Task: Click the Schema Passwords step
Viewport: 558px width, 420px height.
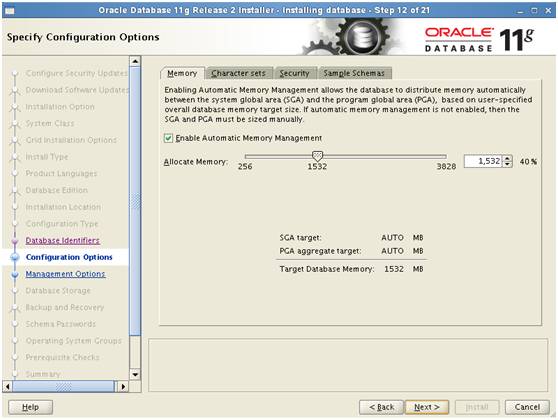Action: [61, 324]
